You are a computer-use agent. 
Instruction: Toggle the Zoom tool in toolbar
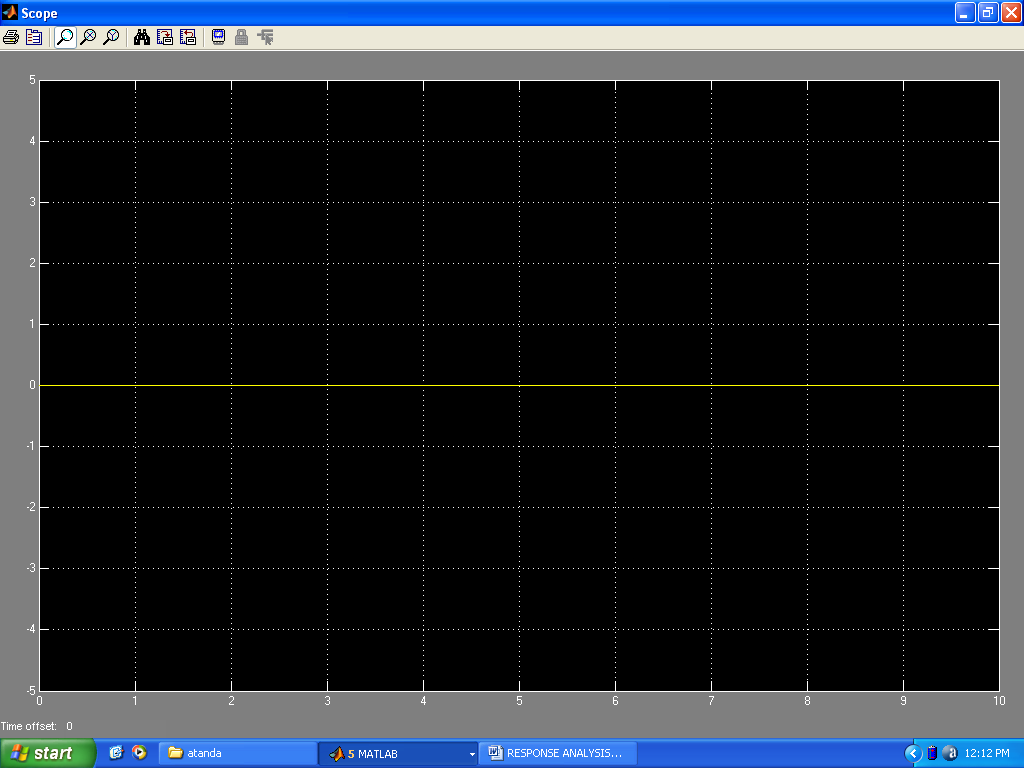[x=65, y=37]
